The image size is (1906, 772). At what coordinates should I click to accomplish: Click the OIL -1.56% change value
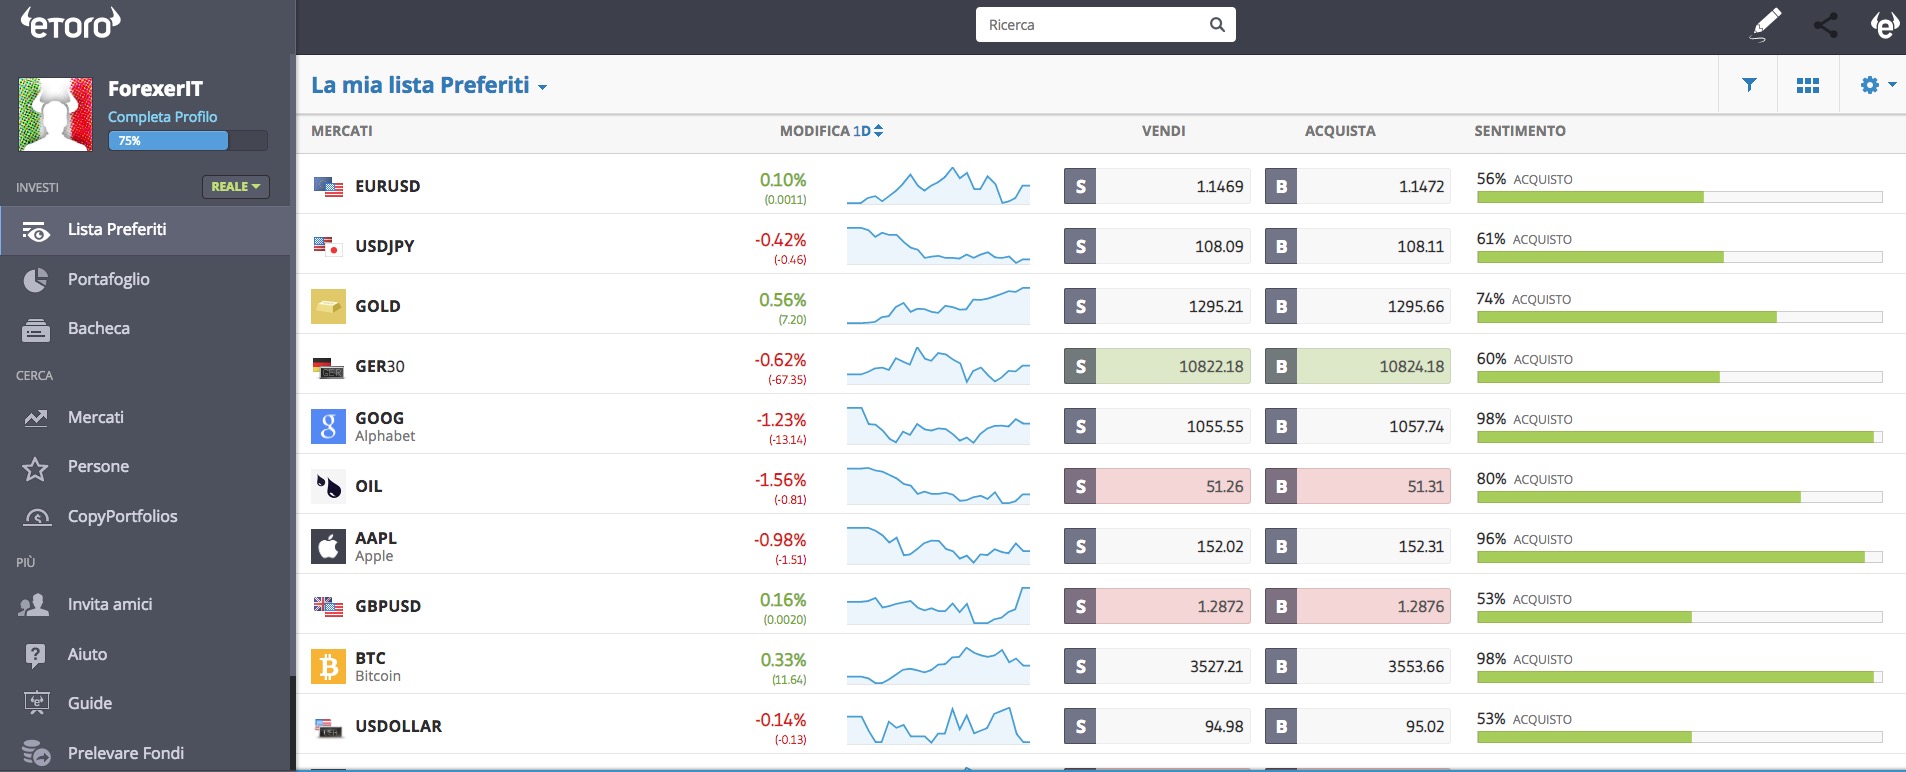[x=781, y=480]
